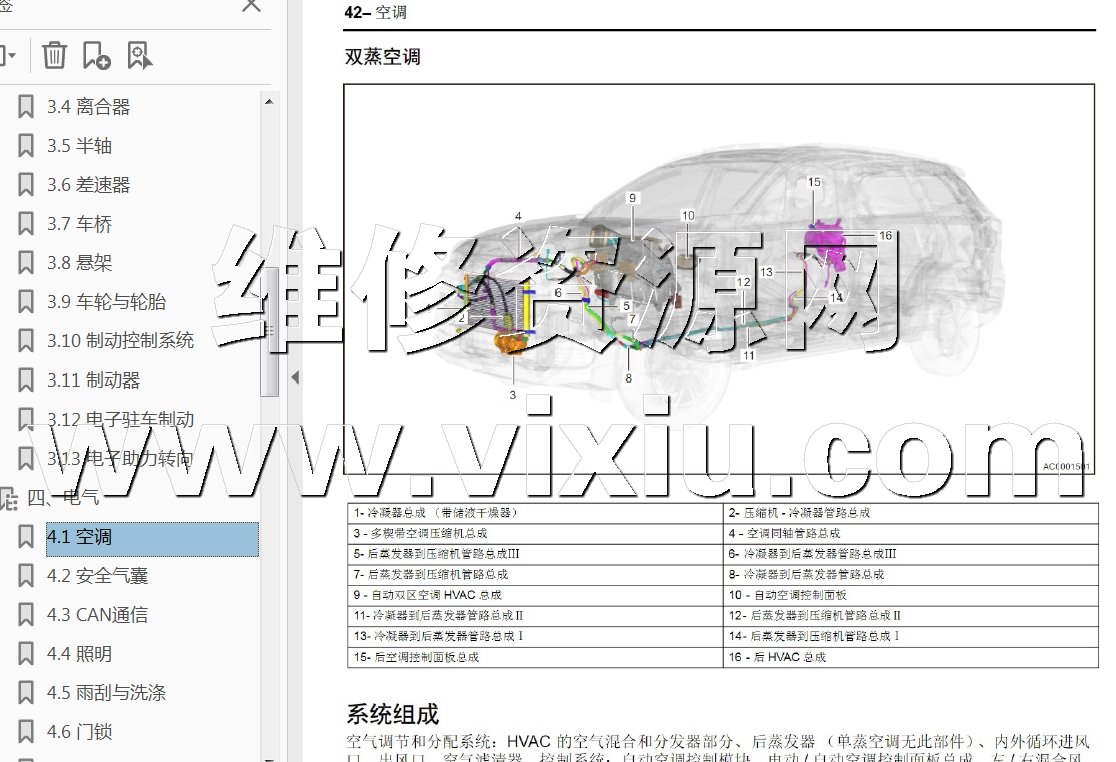Jump to 3.9 车轮与轮胎 section

pyautogui.click(x=106, y=302)
